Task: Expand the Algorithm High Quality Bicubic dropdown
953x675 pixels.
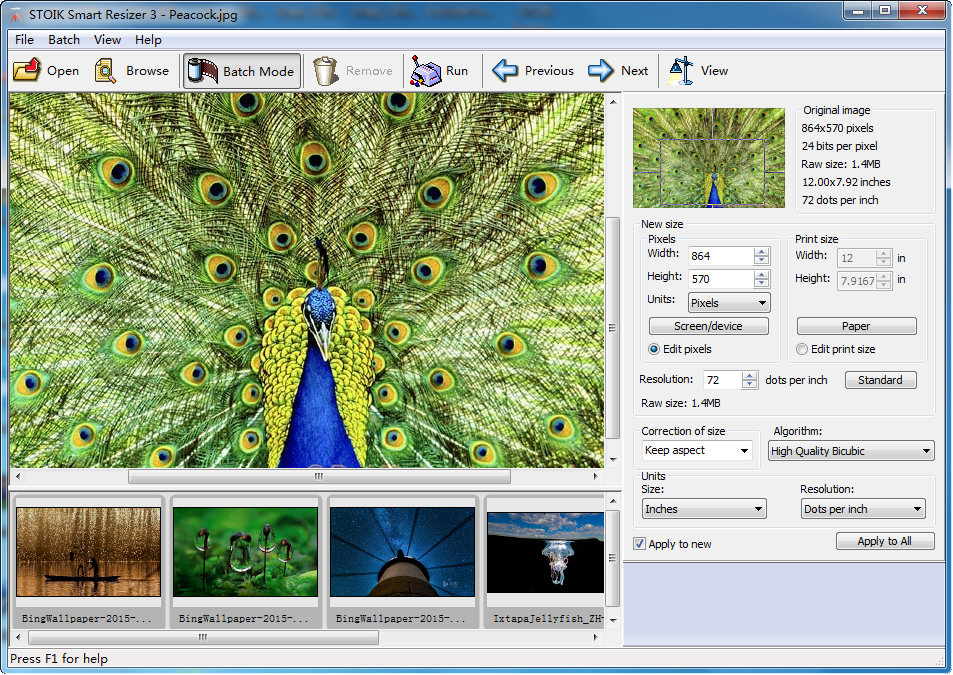Action: [851, 451]
